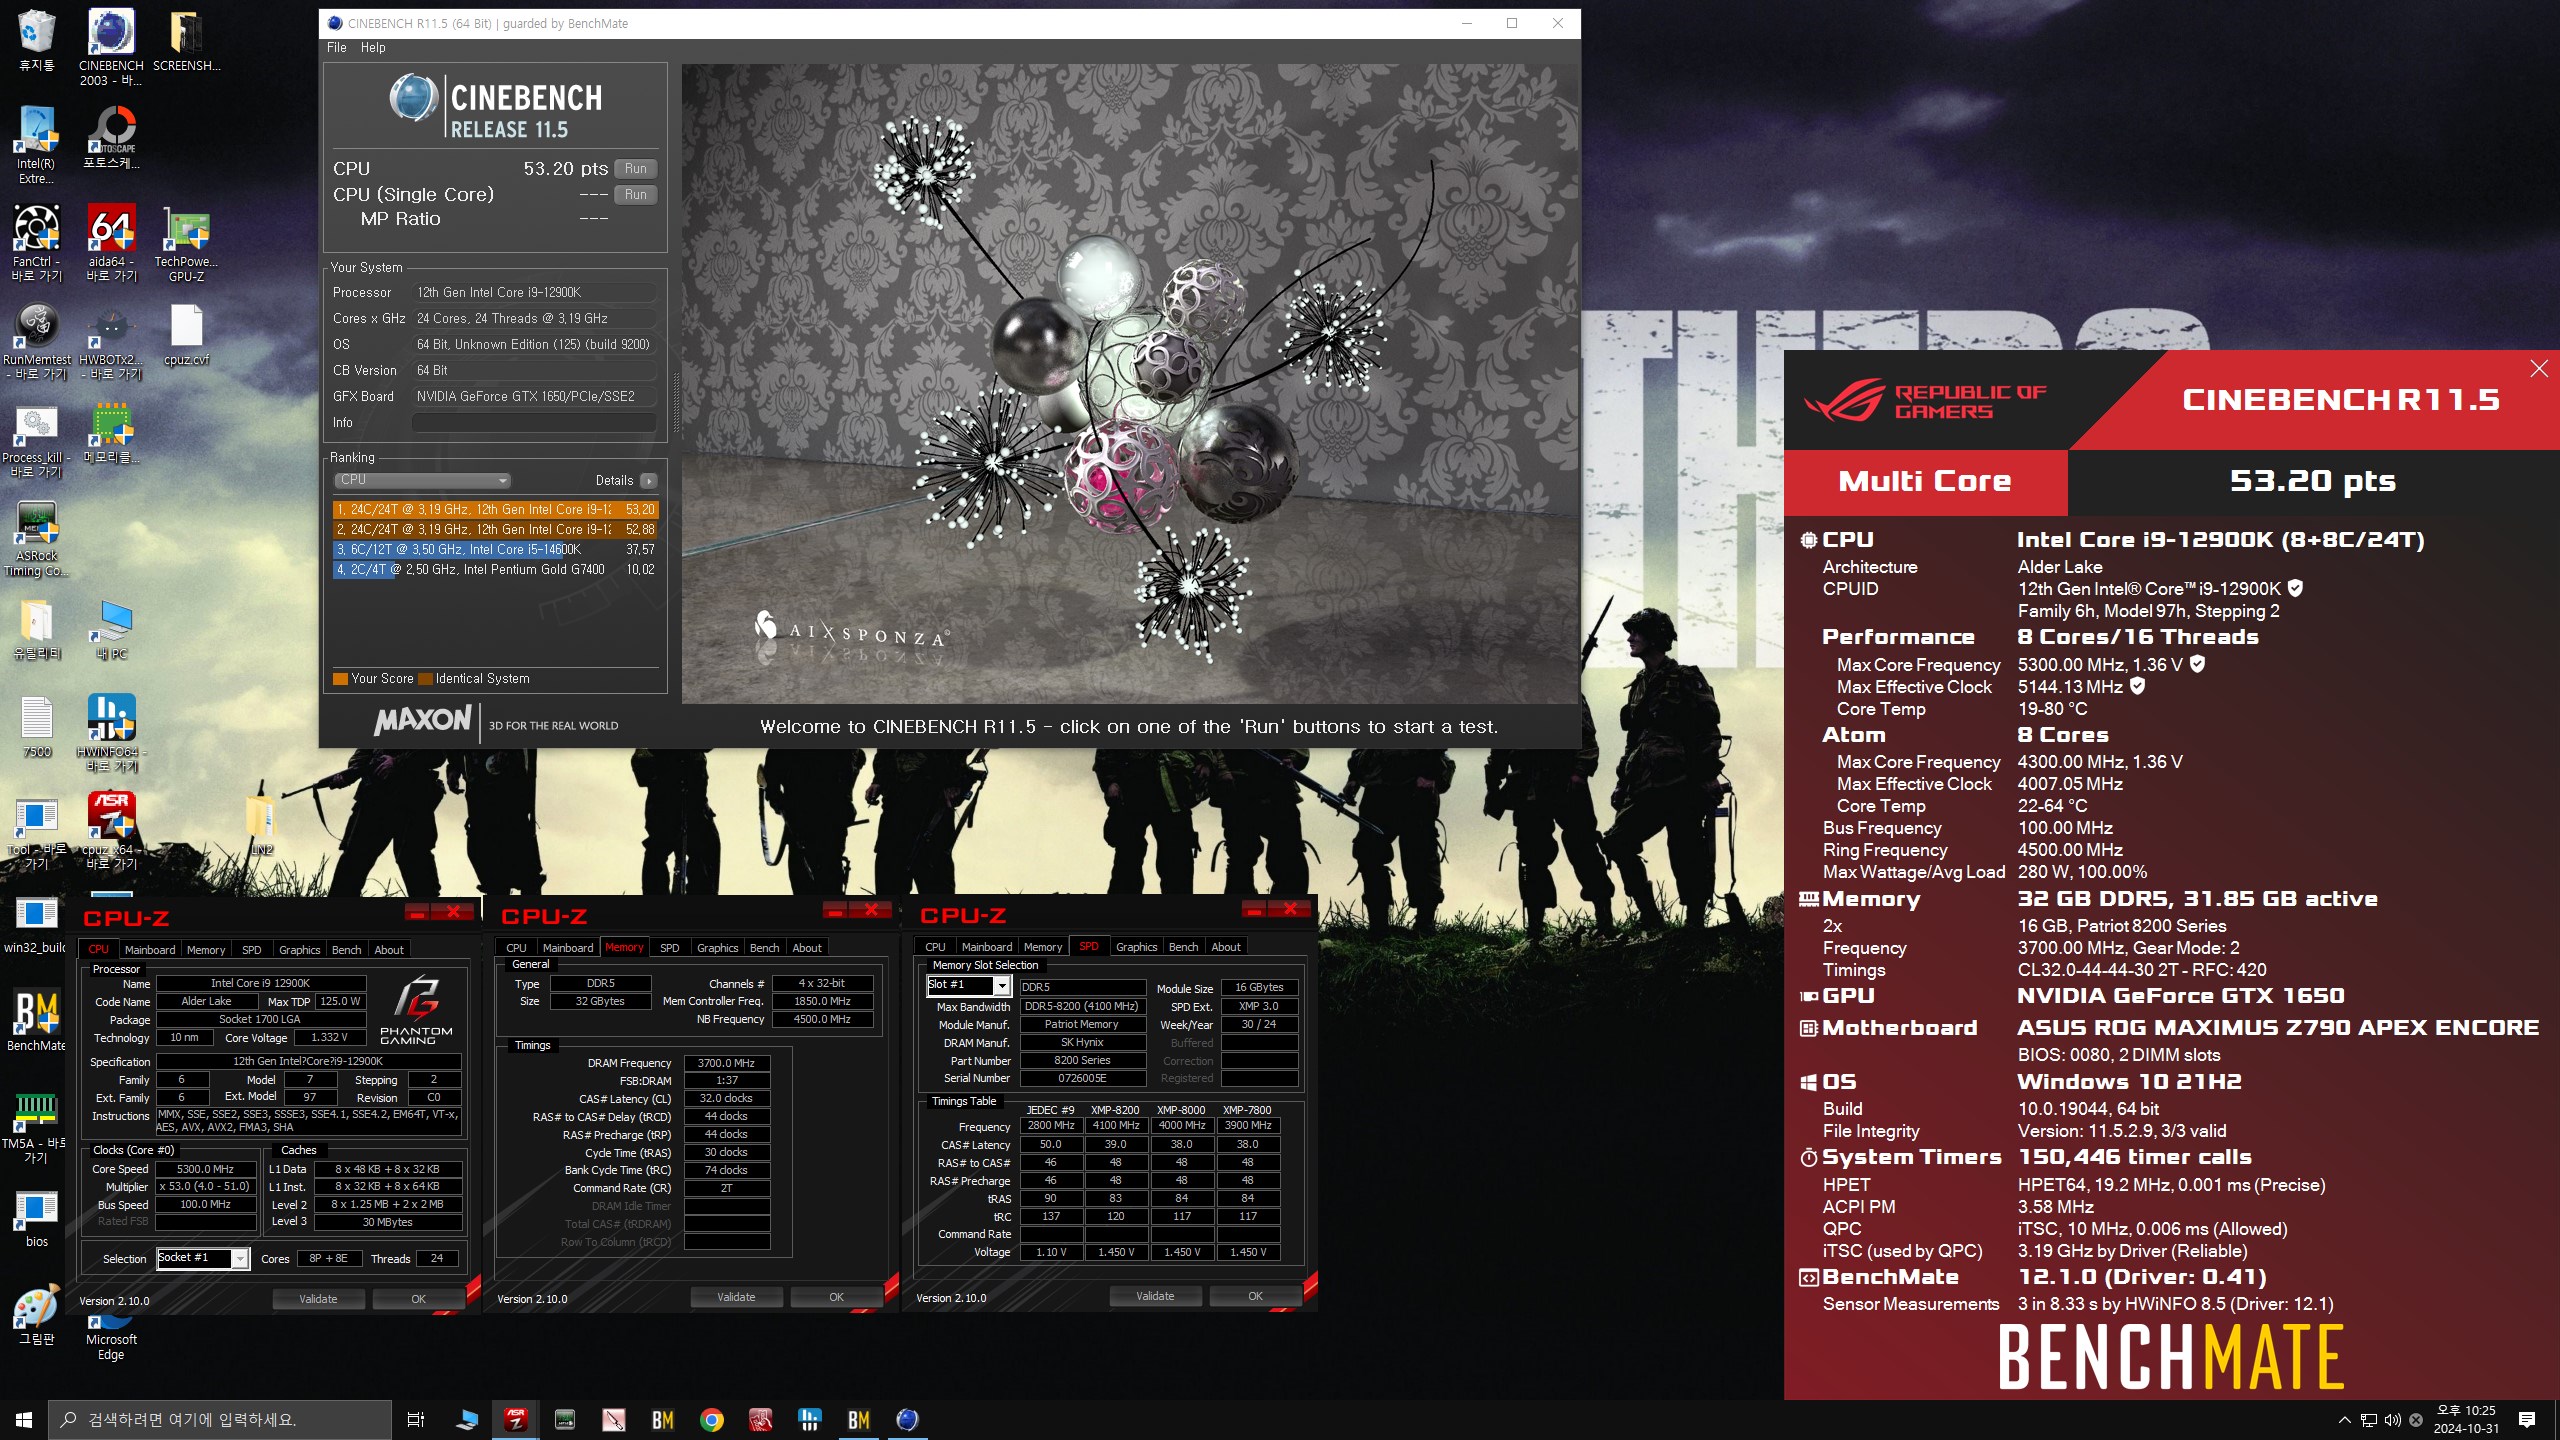Open TechPowerUp GPU-Z icon
Screen dimensions: 2560x1440
(186, 243)
